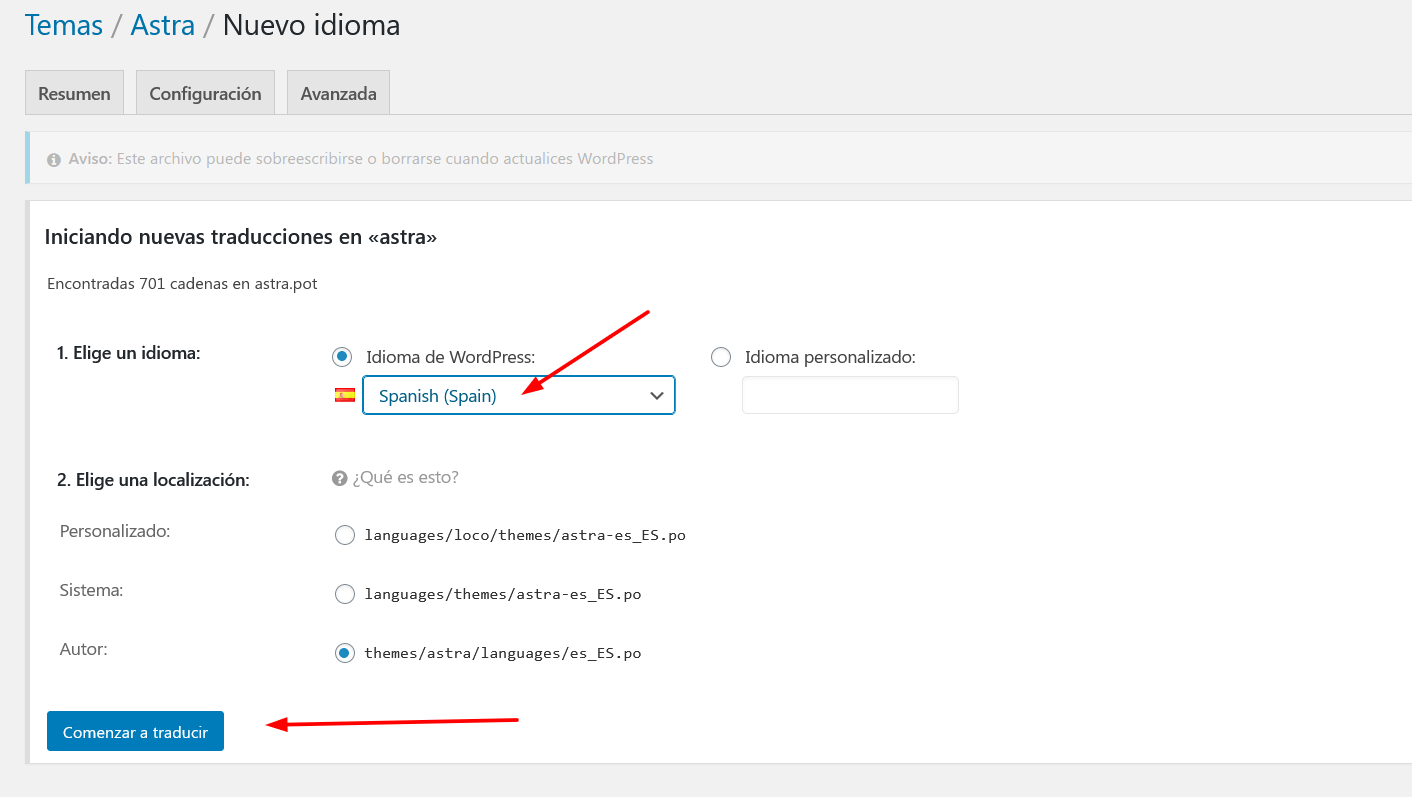Choose the languages/loco/themes/astra-es_ES.po location
1412x797 pixels.
(x=345, y=535)
